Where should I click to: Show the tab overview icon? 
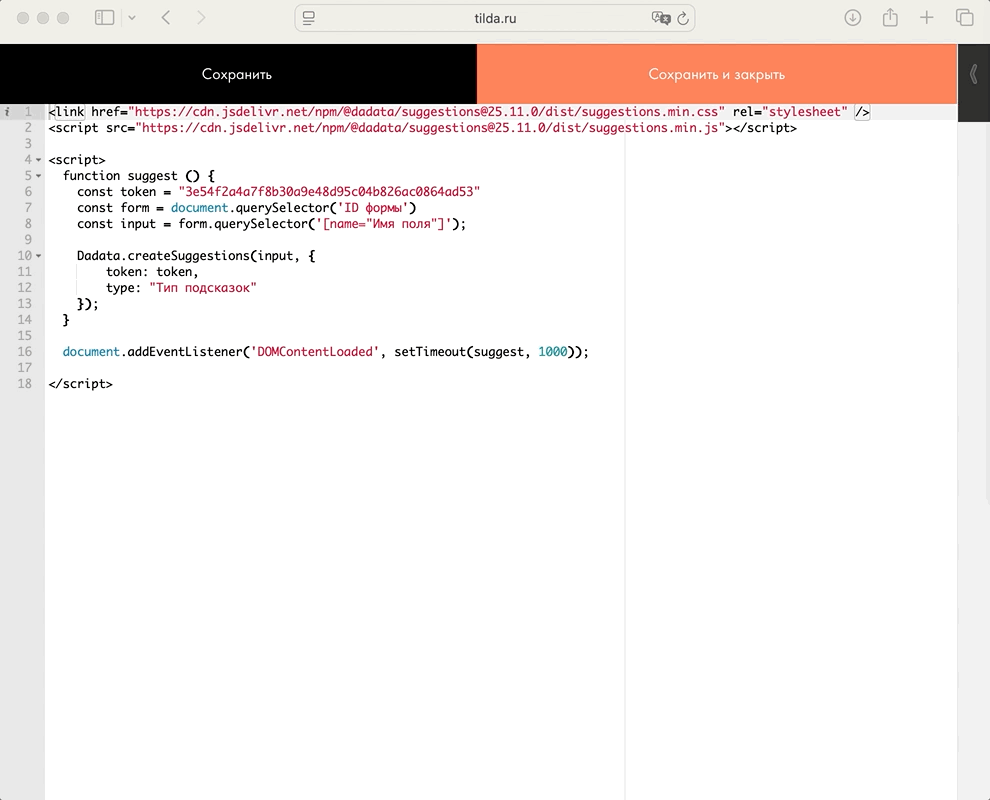pos(964,18)
